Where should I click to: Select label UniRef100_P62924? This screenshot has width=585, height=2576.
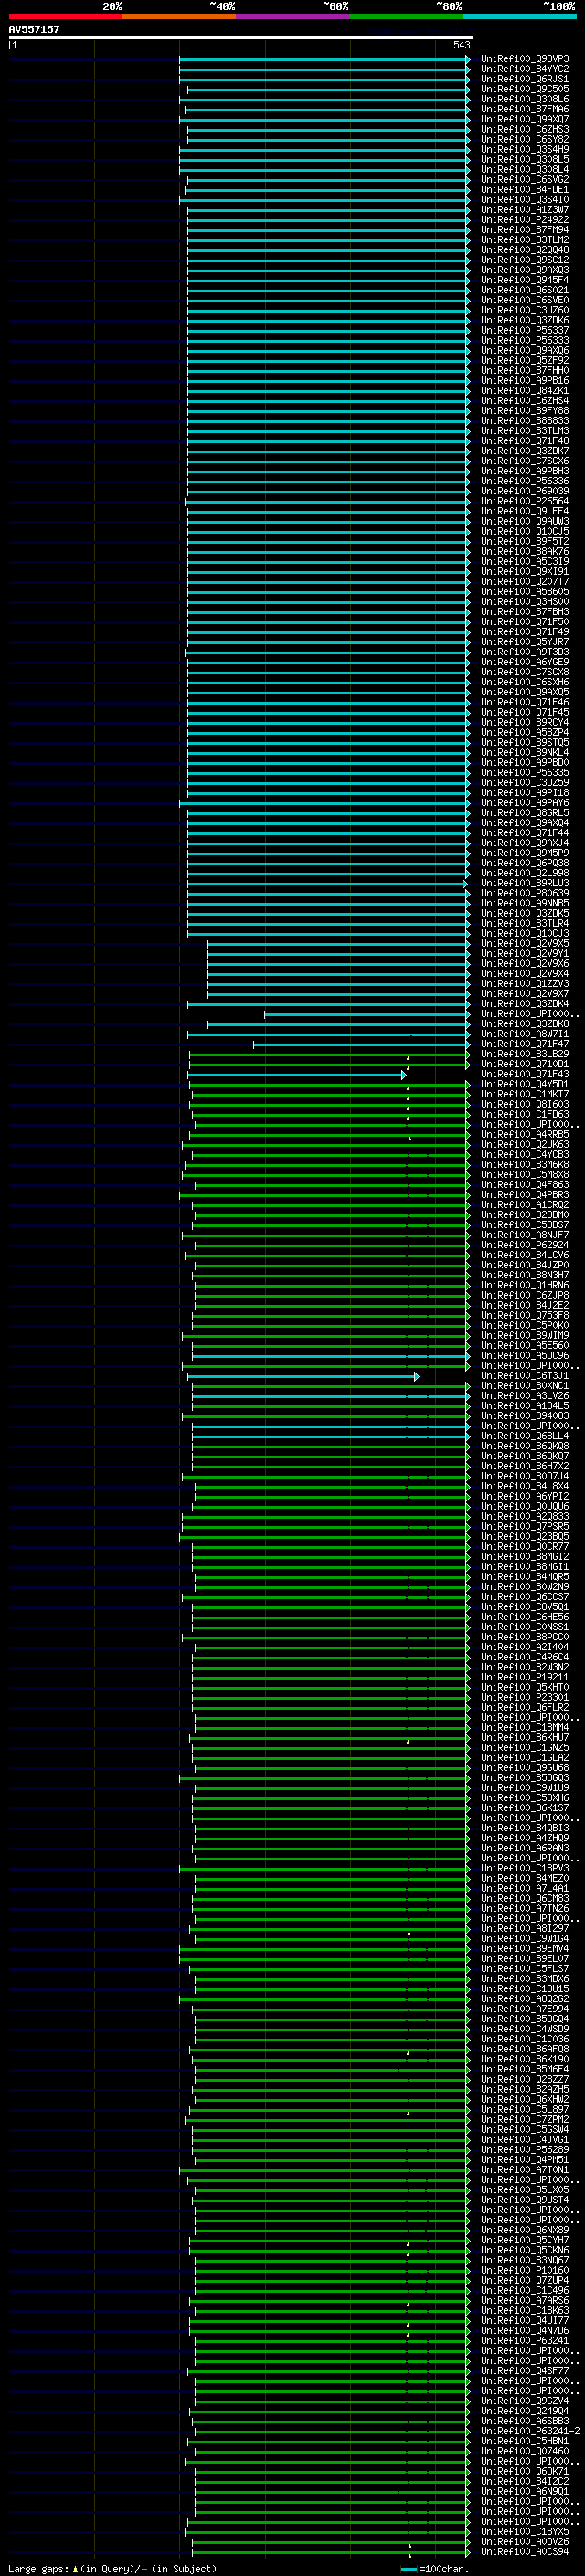coord(524,1245)
